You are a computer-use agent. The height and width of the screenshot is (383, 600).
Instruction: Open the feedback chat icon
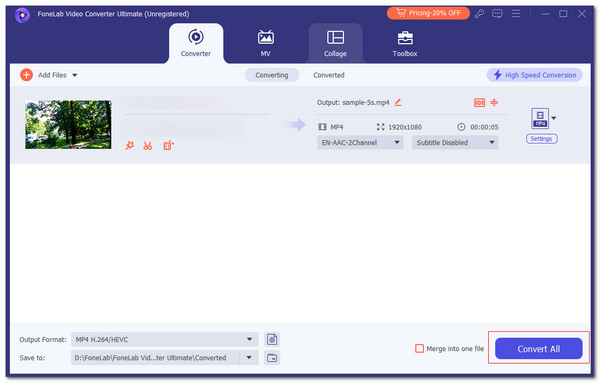click(497, 14)
